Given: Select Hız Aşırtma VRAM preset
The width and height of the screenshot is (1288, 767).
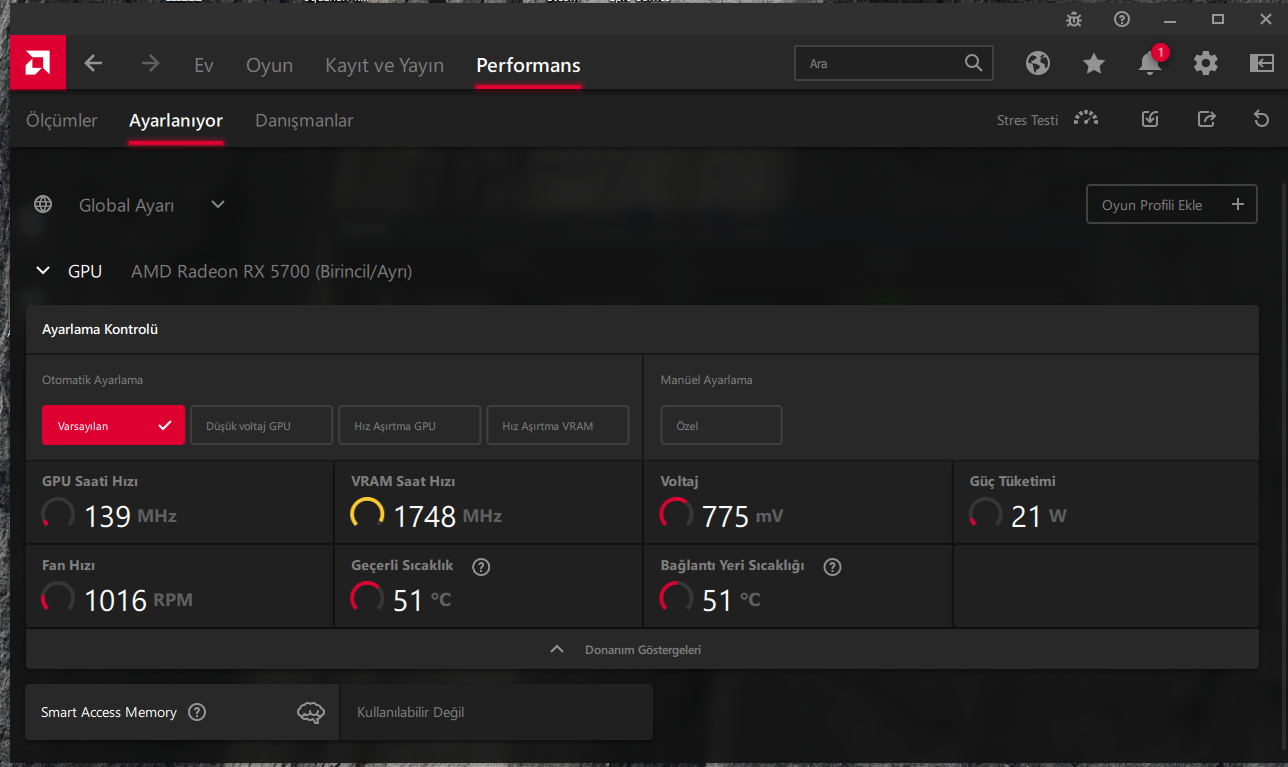Looking at the screenshot, I should [558, 425].
